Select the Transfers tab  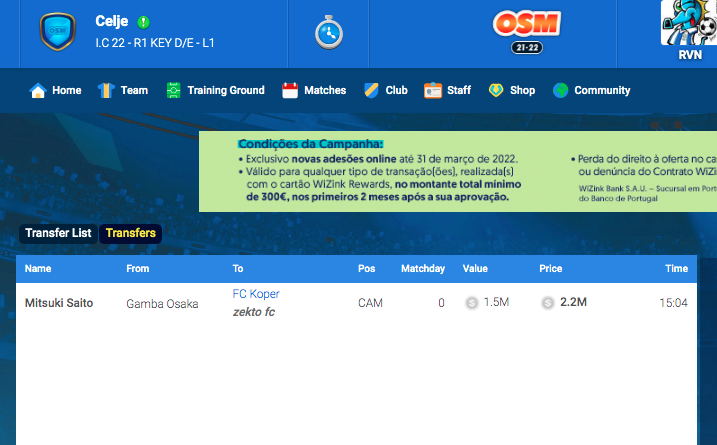pyautogui.click(x=131, y=233)
